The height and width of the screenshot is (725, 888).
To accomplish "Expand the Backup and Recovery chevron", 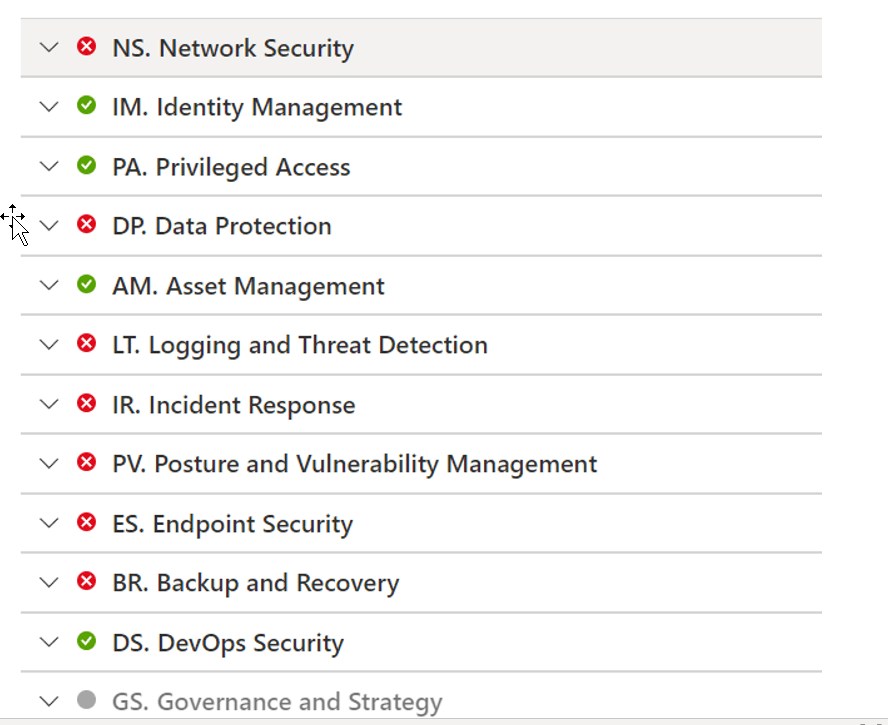I will (x=49, y=582).
